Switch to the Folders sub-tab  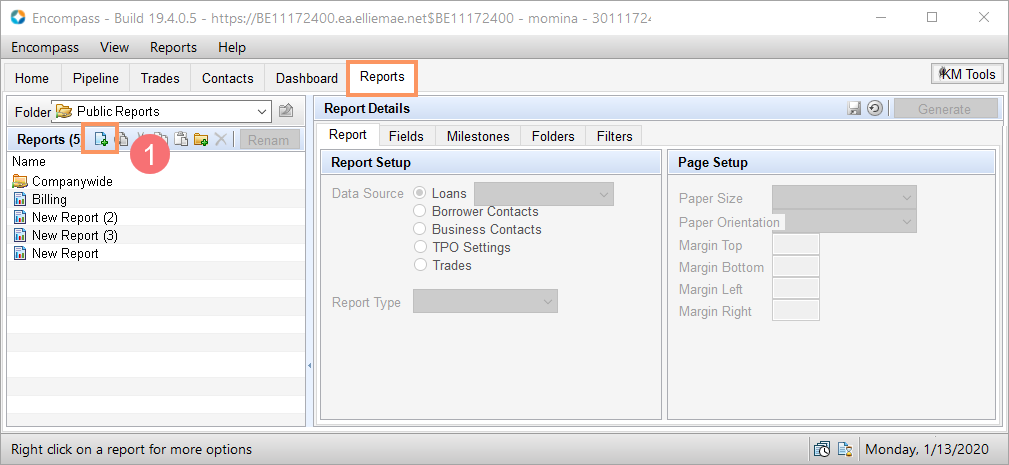[x=553, y=136]
